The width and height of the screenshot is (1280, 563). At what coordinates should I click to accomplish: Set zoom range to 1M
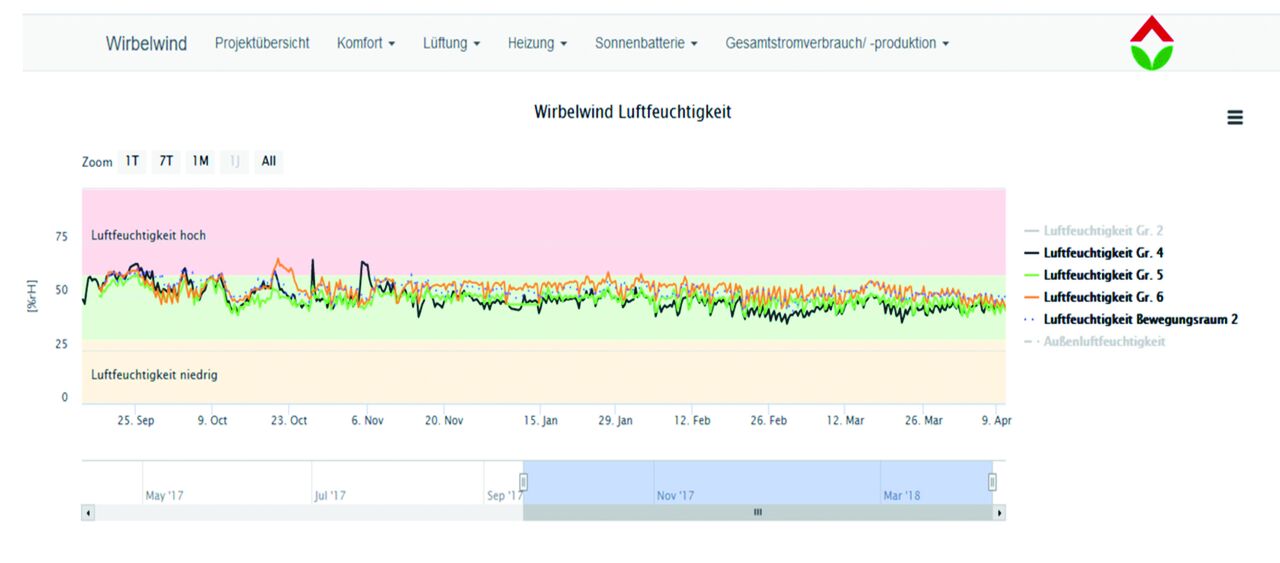(x=201, y=161)
